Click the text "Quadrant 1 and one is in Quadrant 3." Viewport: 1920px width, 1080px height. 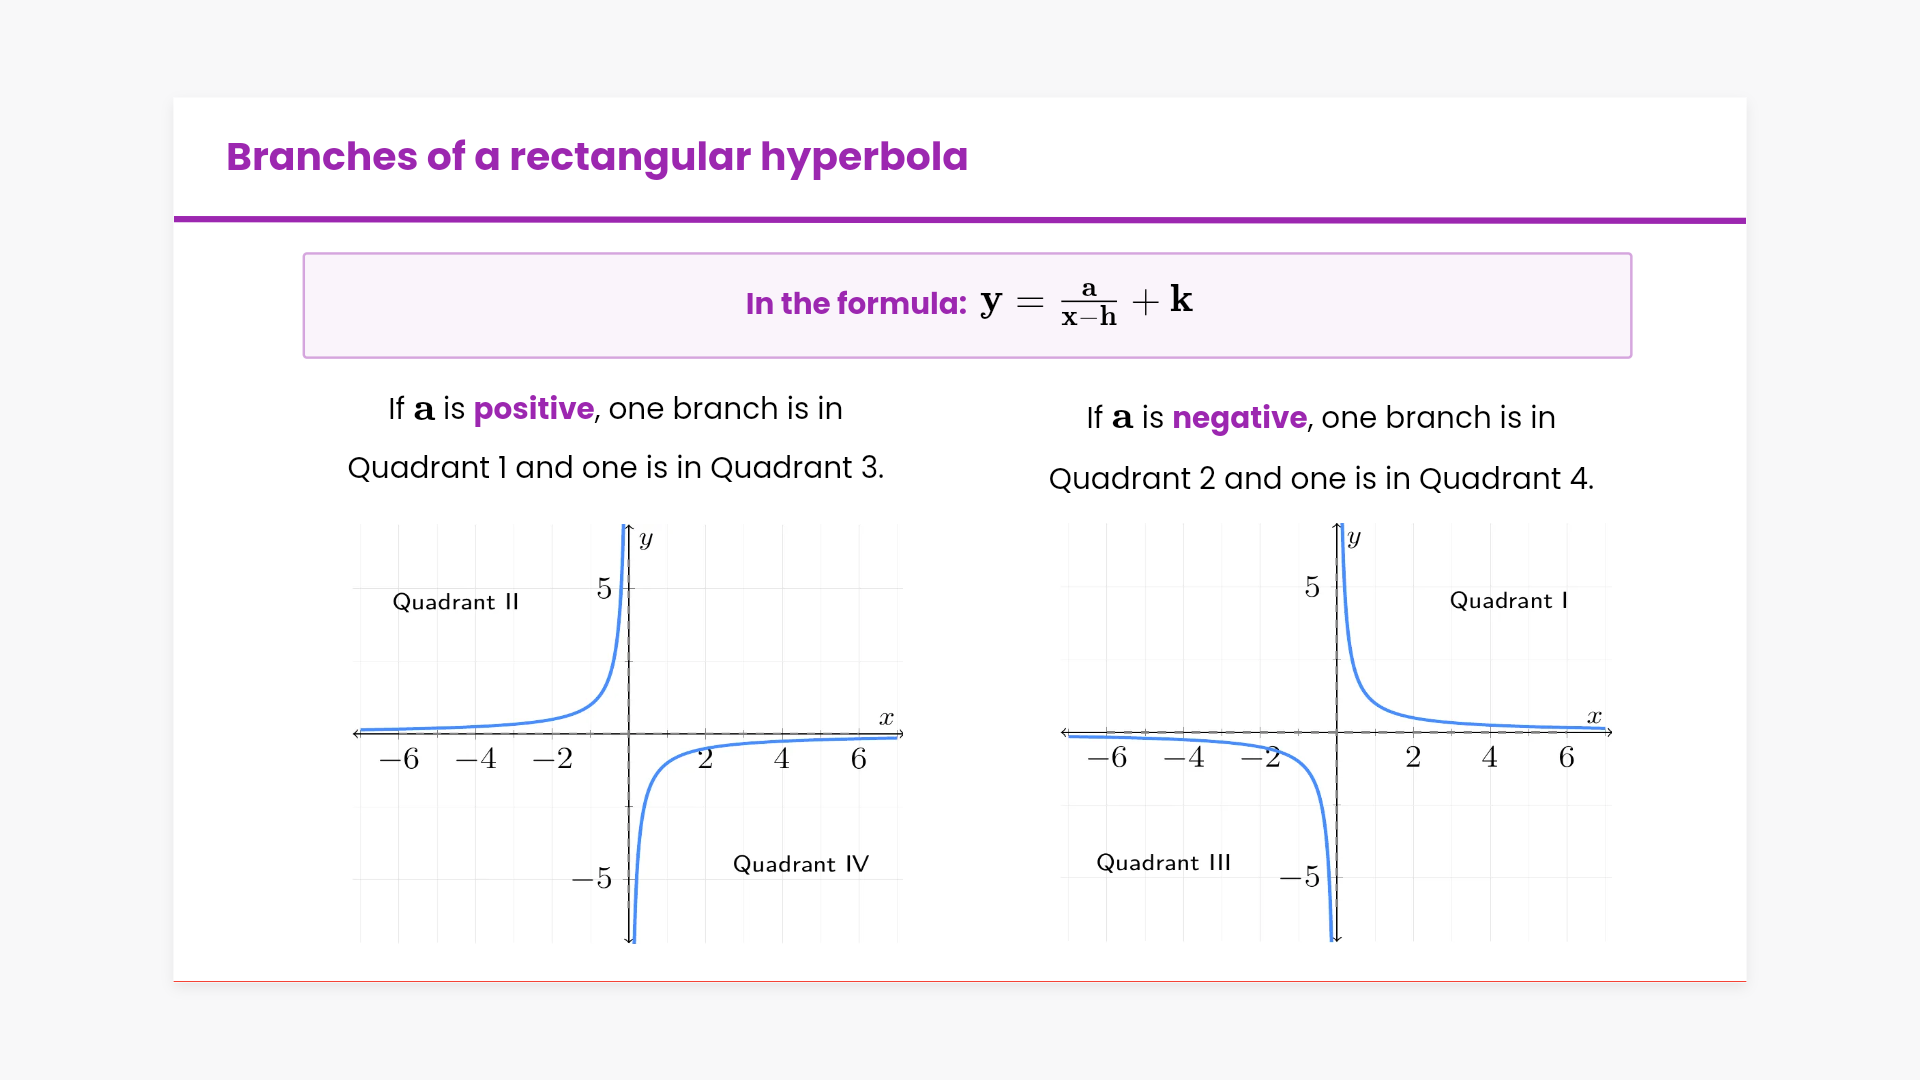615,468
